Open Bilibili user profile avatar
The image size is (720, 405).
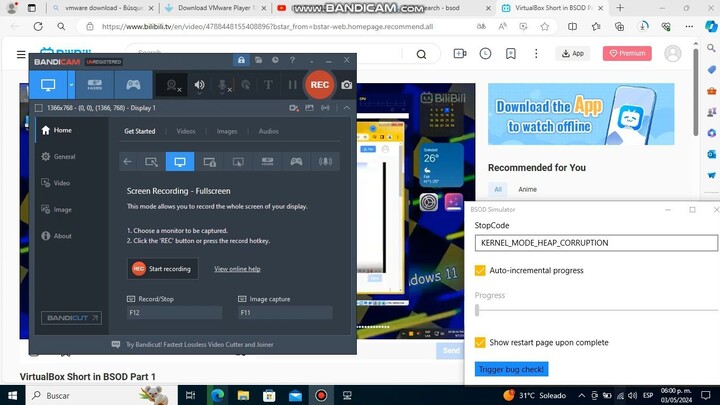673,53
